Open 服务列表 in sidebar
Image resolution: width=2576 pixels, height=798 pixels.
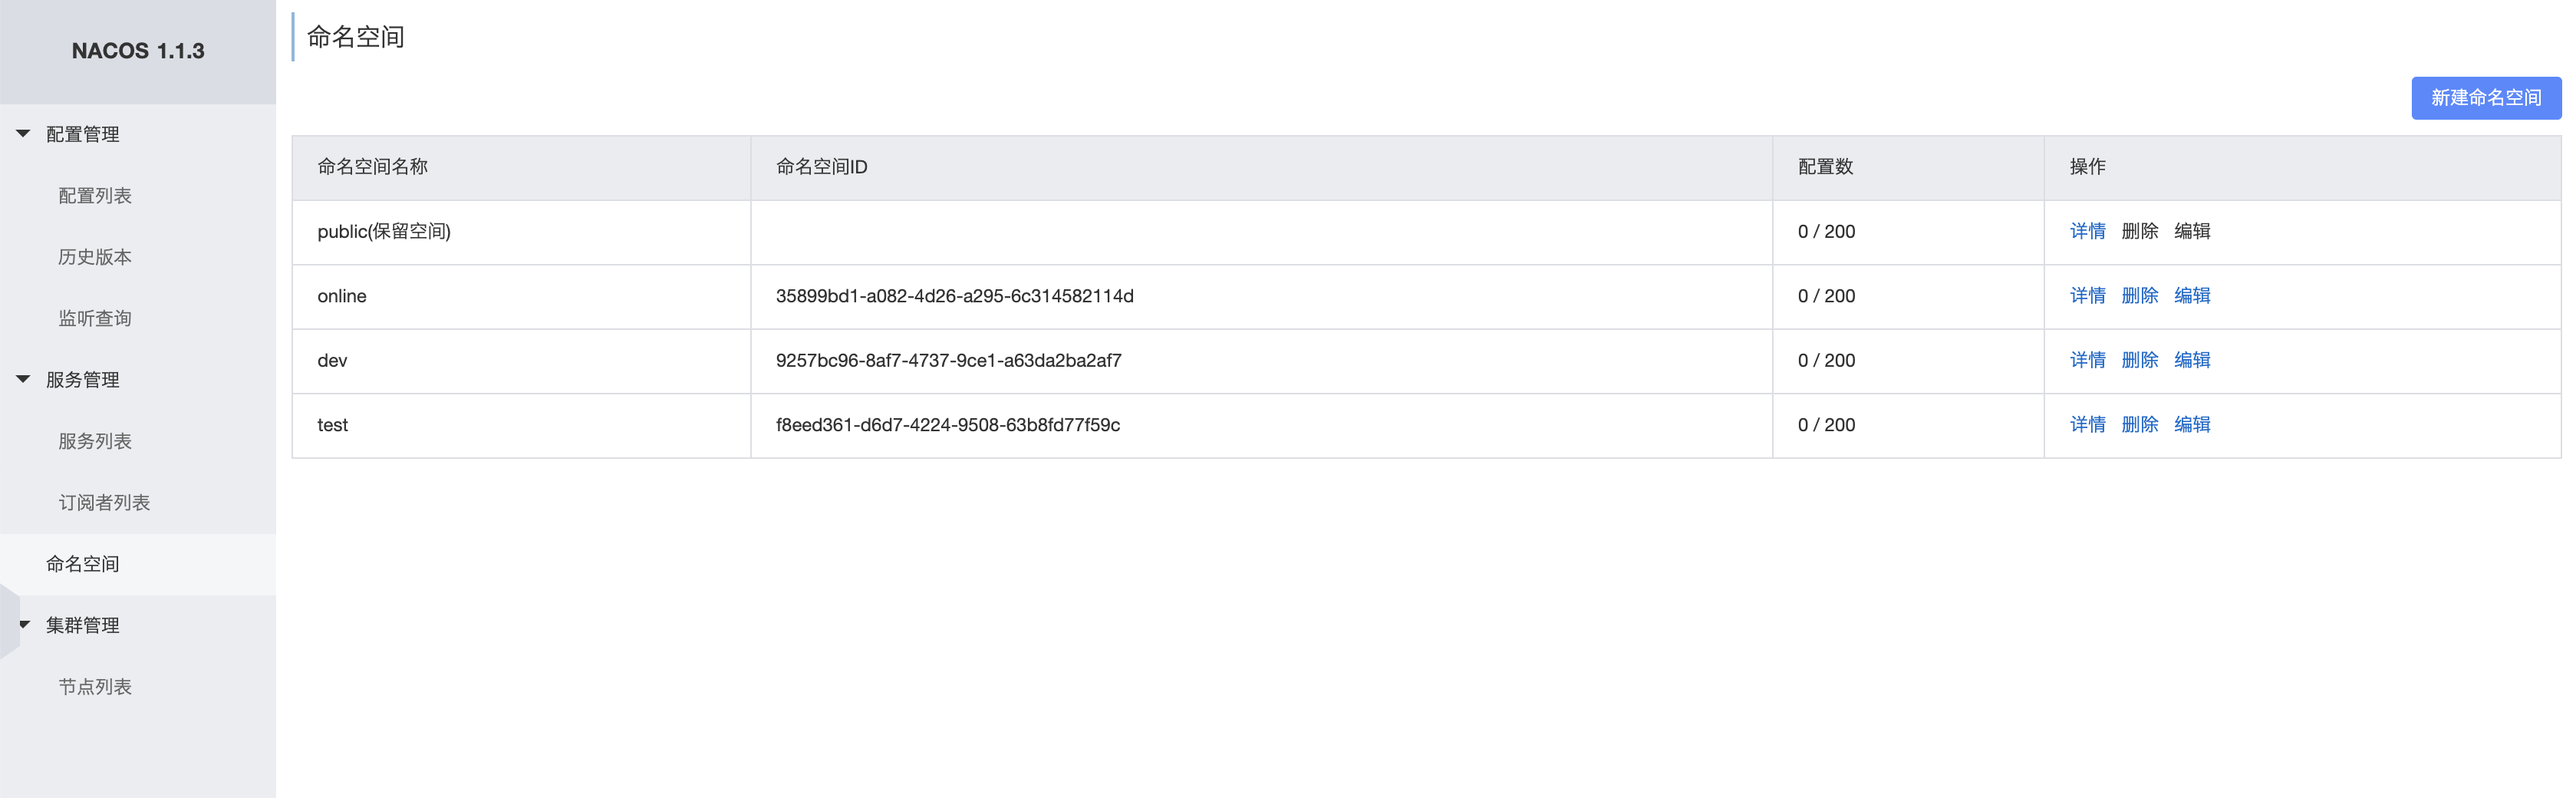tap(95, 441)
